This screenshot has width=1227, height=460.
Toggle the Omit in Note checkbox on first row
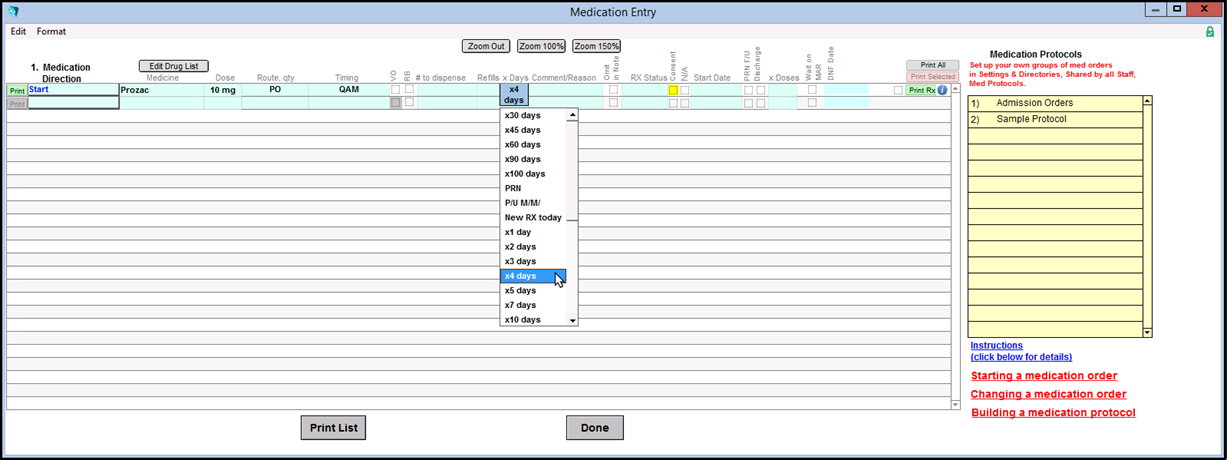click(613, 90)
